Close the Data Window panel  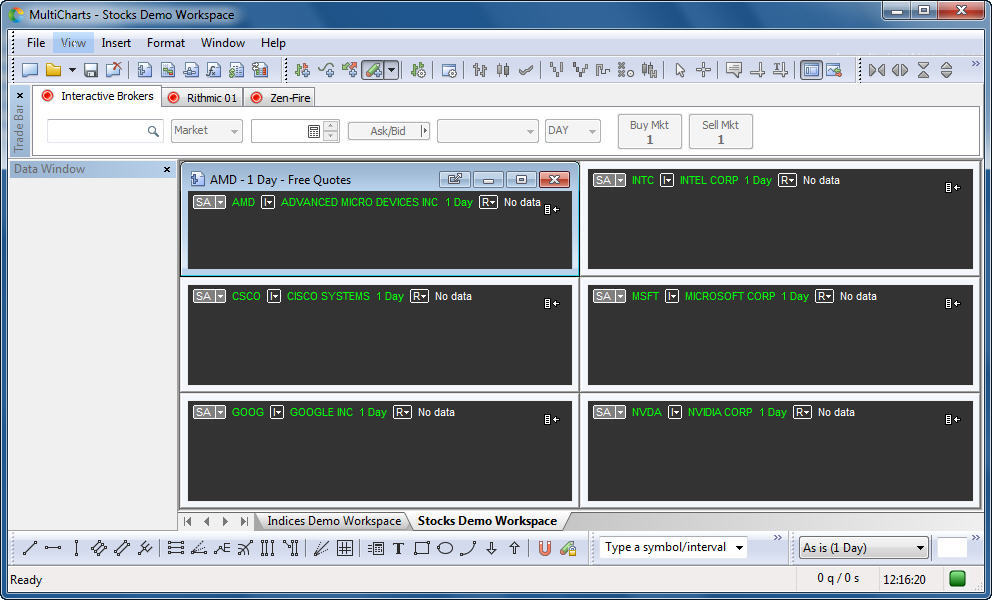pyautogui.click(x=167, y=170)
